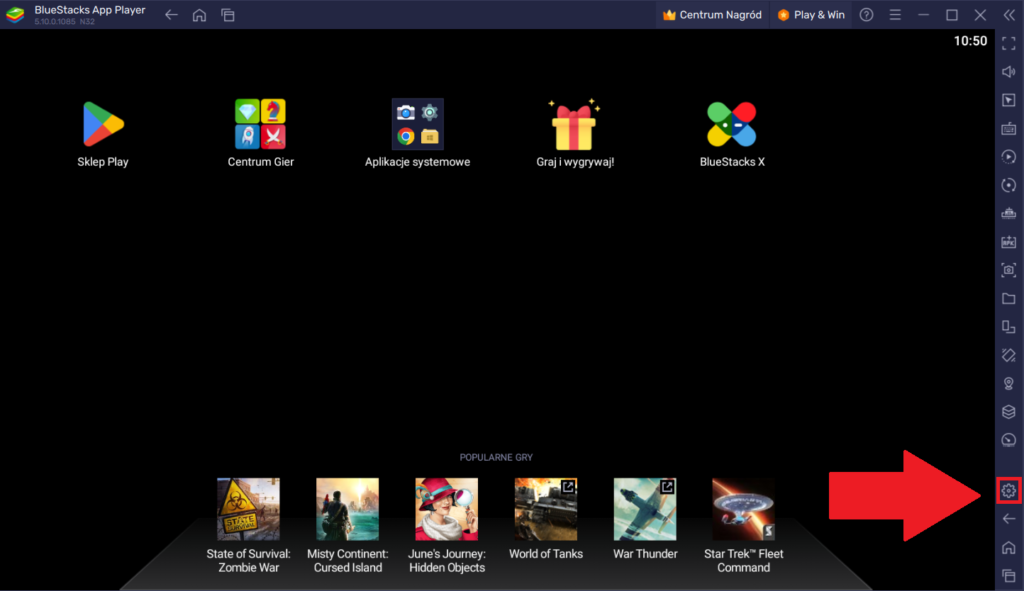1024x591 pixels.
Task: Open the location tool in the sidebar
Action: click(1009, 383)
